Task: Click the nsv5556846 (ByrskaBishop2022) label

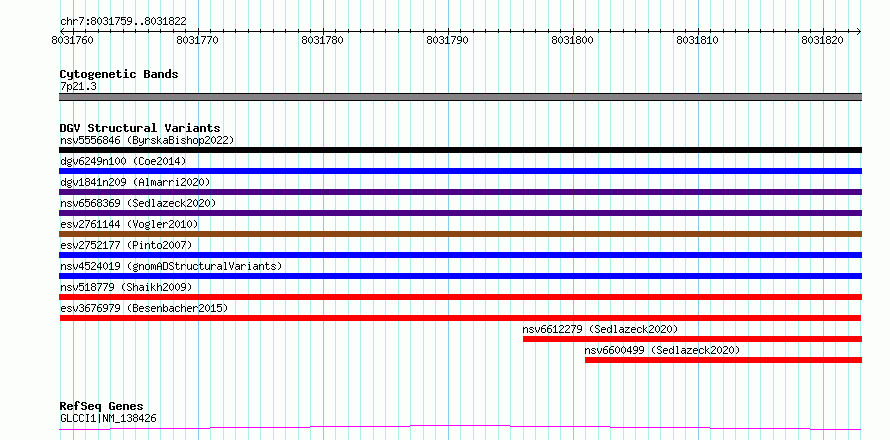Action: pos(147,140)
